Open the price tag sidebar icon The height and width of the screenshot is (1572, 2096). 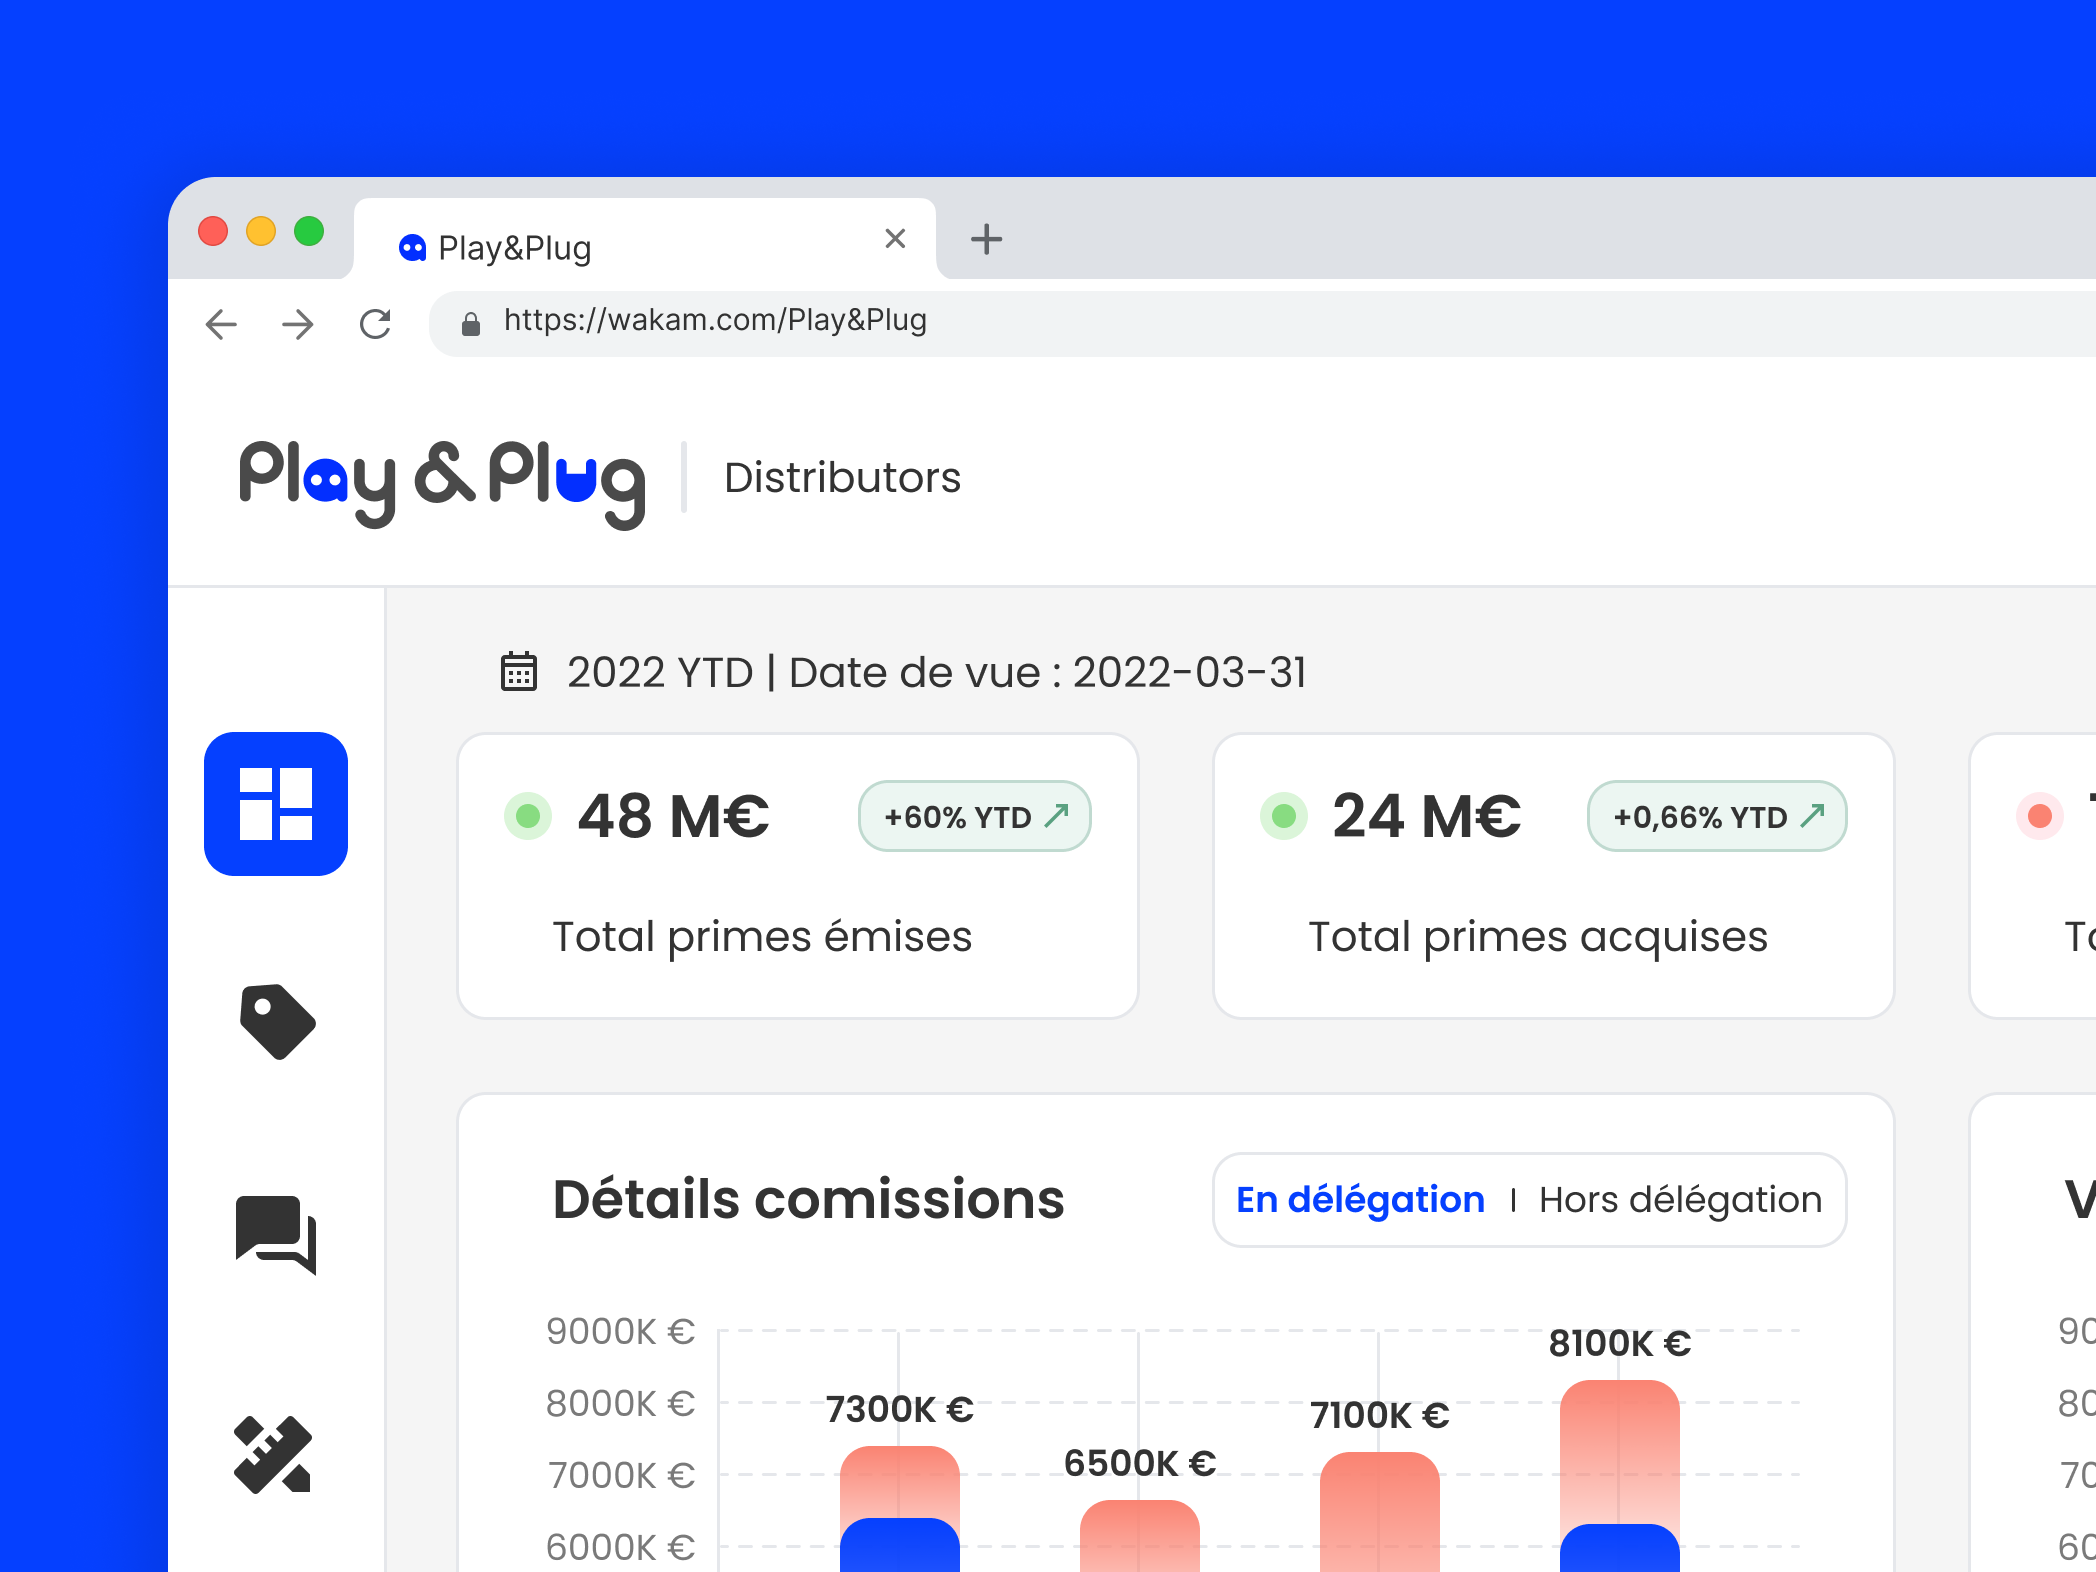coord(277,1021)
